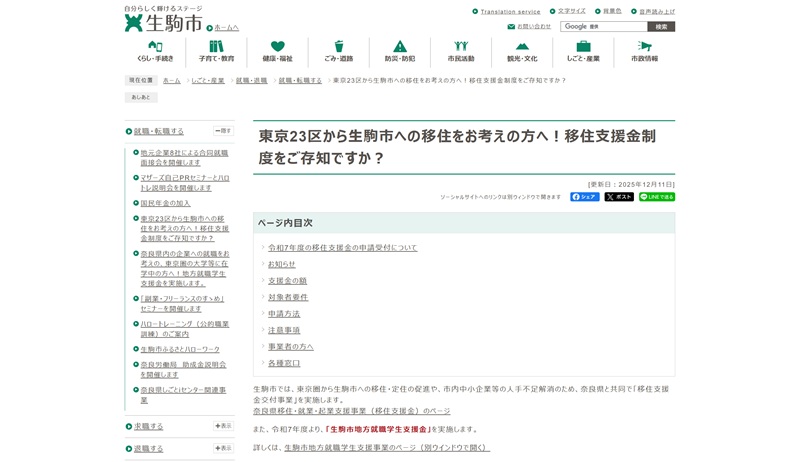Viewport: 800px width, 462px height.
Task: Send page with LINEで送る button
Action: click(657, 197)
